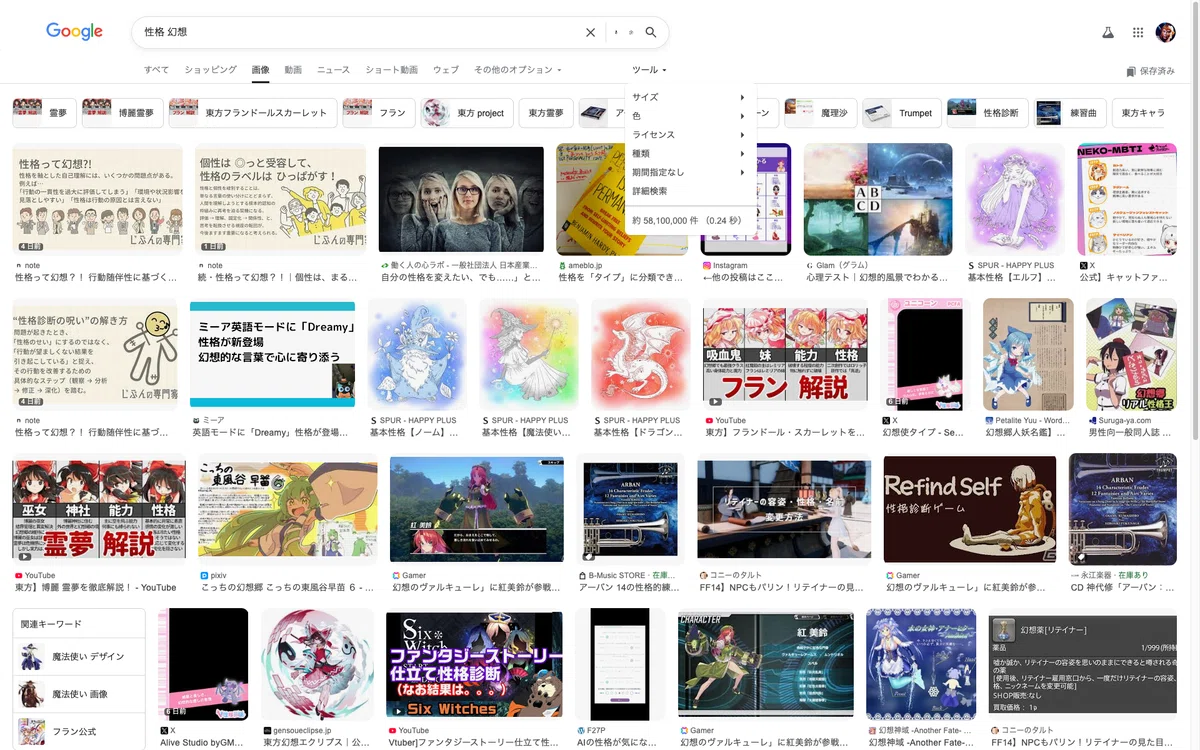Select the 博麗霊夢 filter chip
This screenshot has height=750, width=1200.
[x=123, y=113]
